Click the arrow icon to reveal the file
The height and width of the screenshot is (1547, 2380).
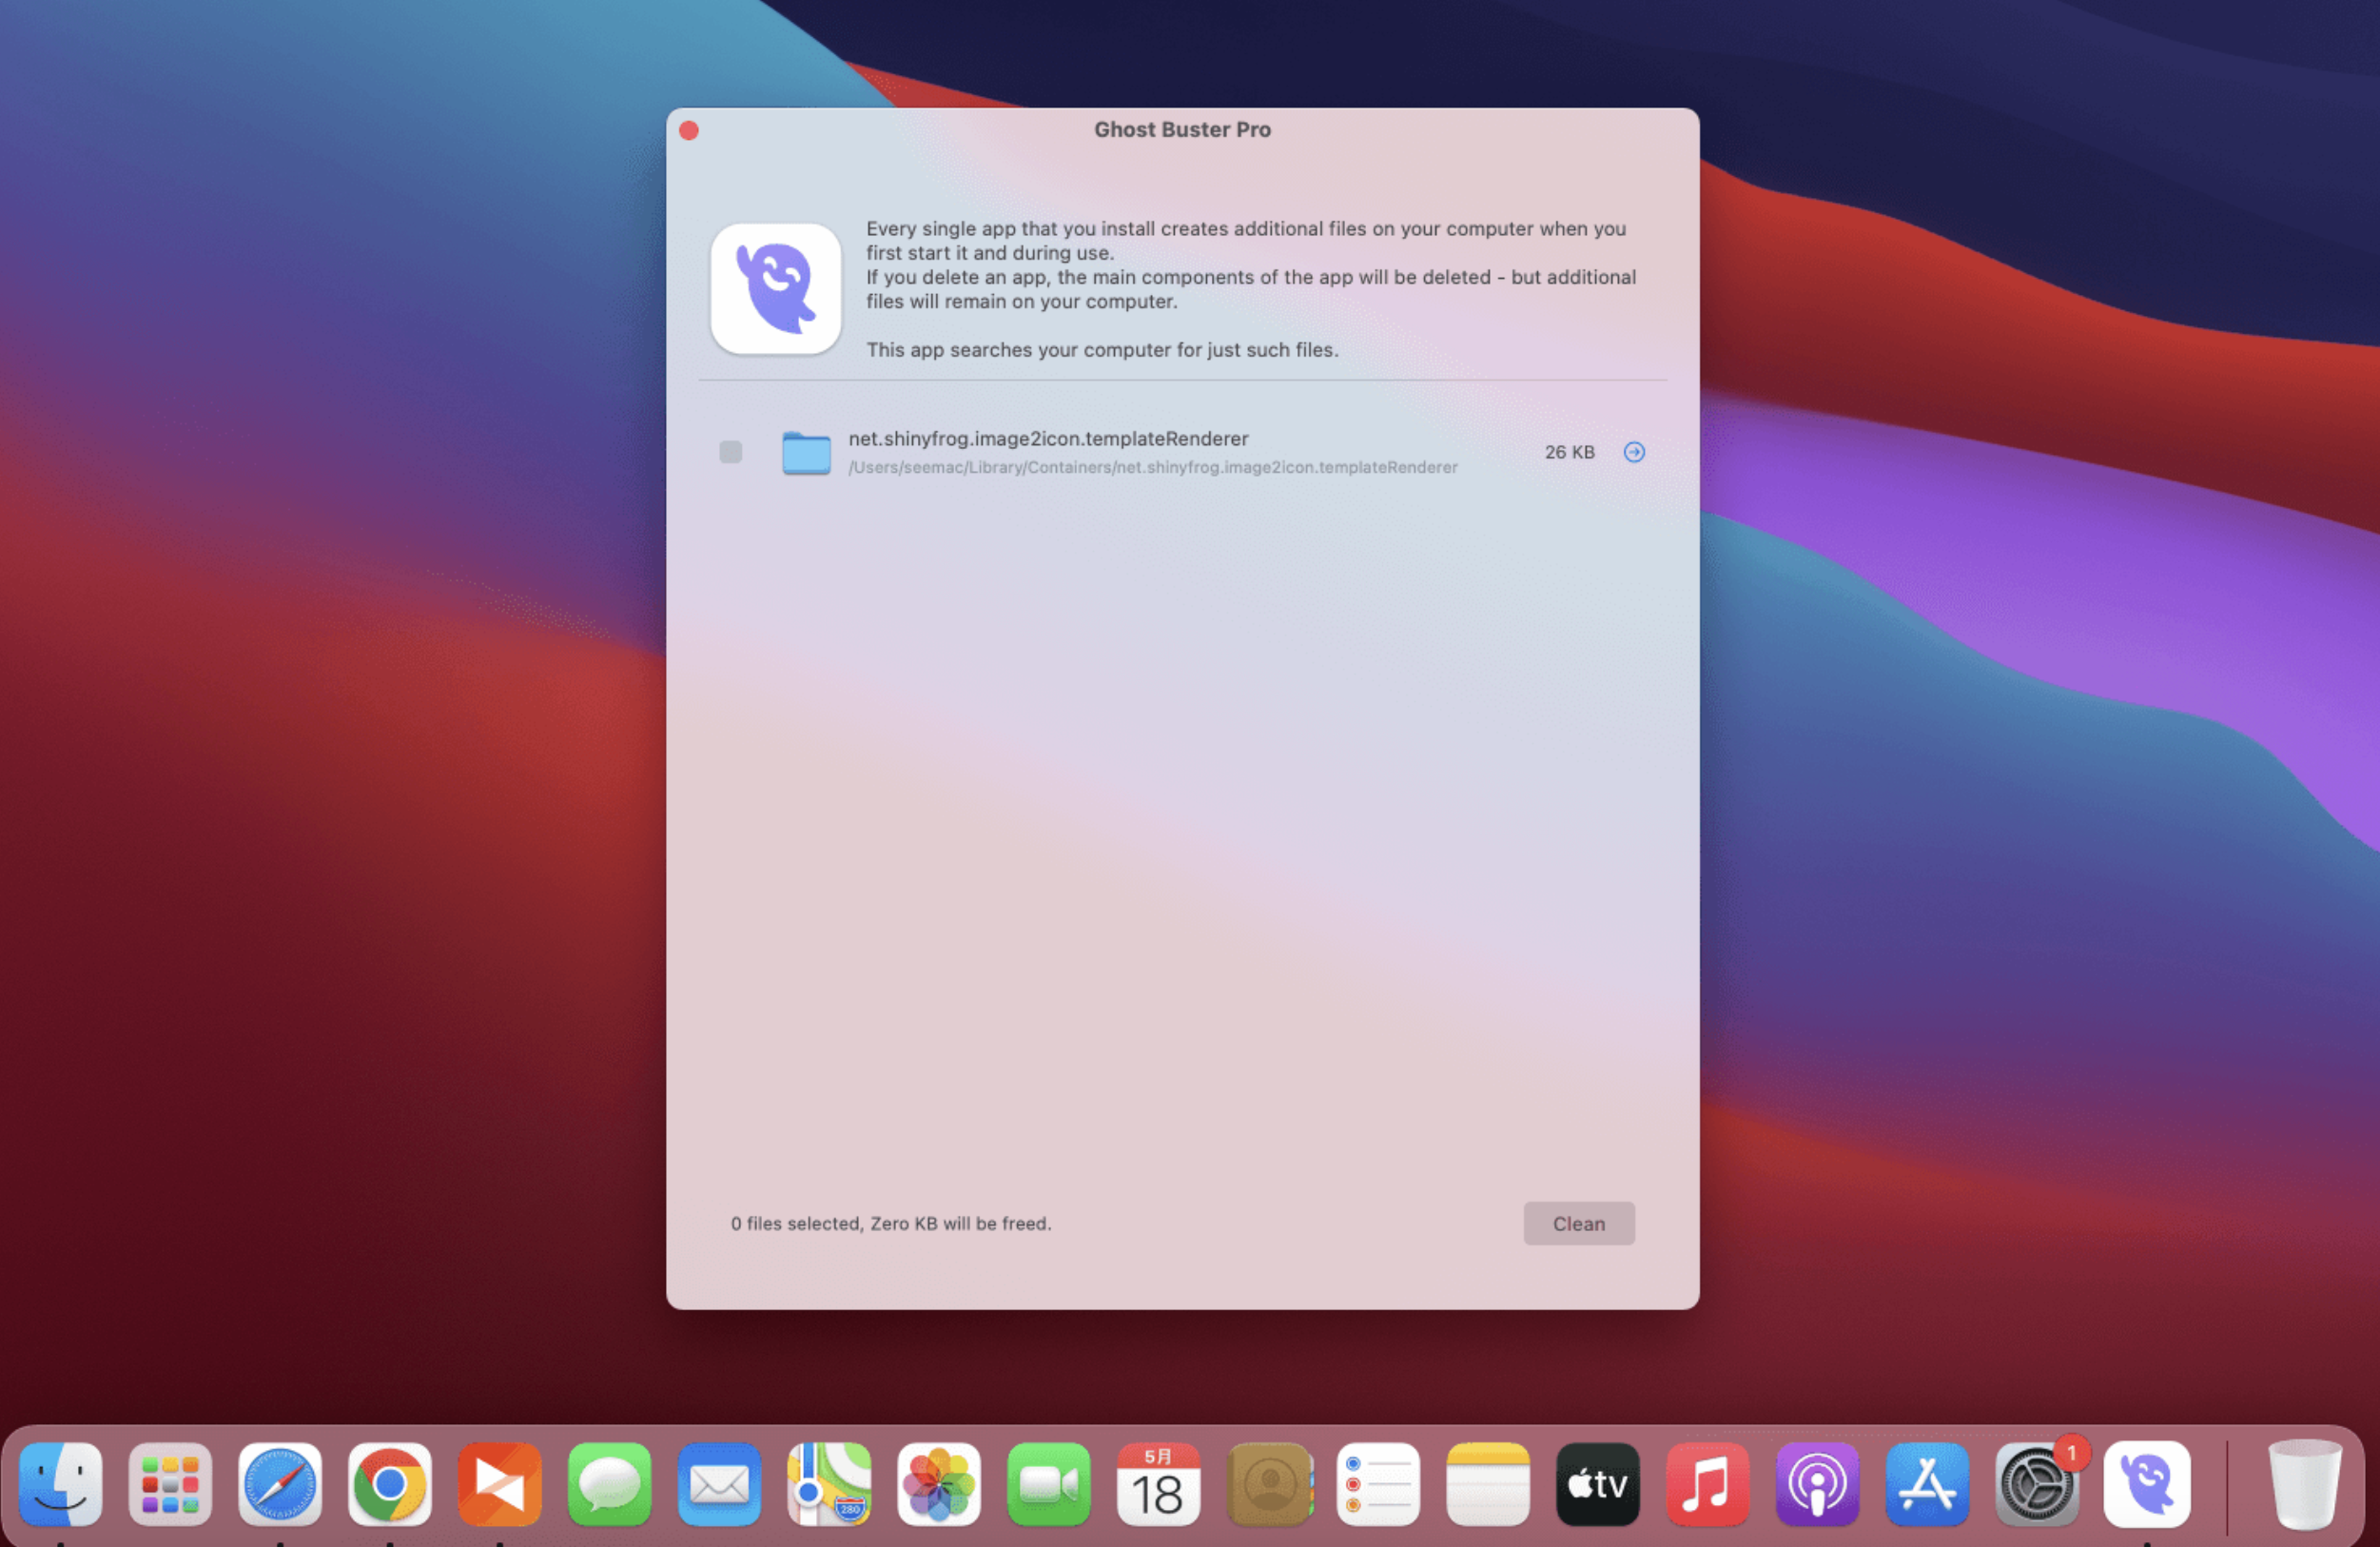[x=1634, y=452]
